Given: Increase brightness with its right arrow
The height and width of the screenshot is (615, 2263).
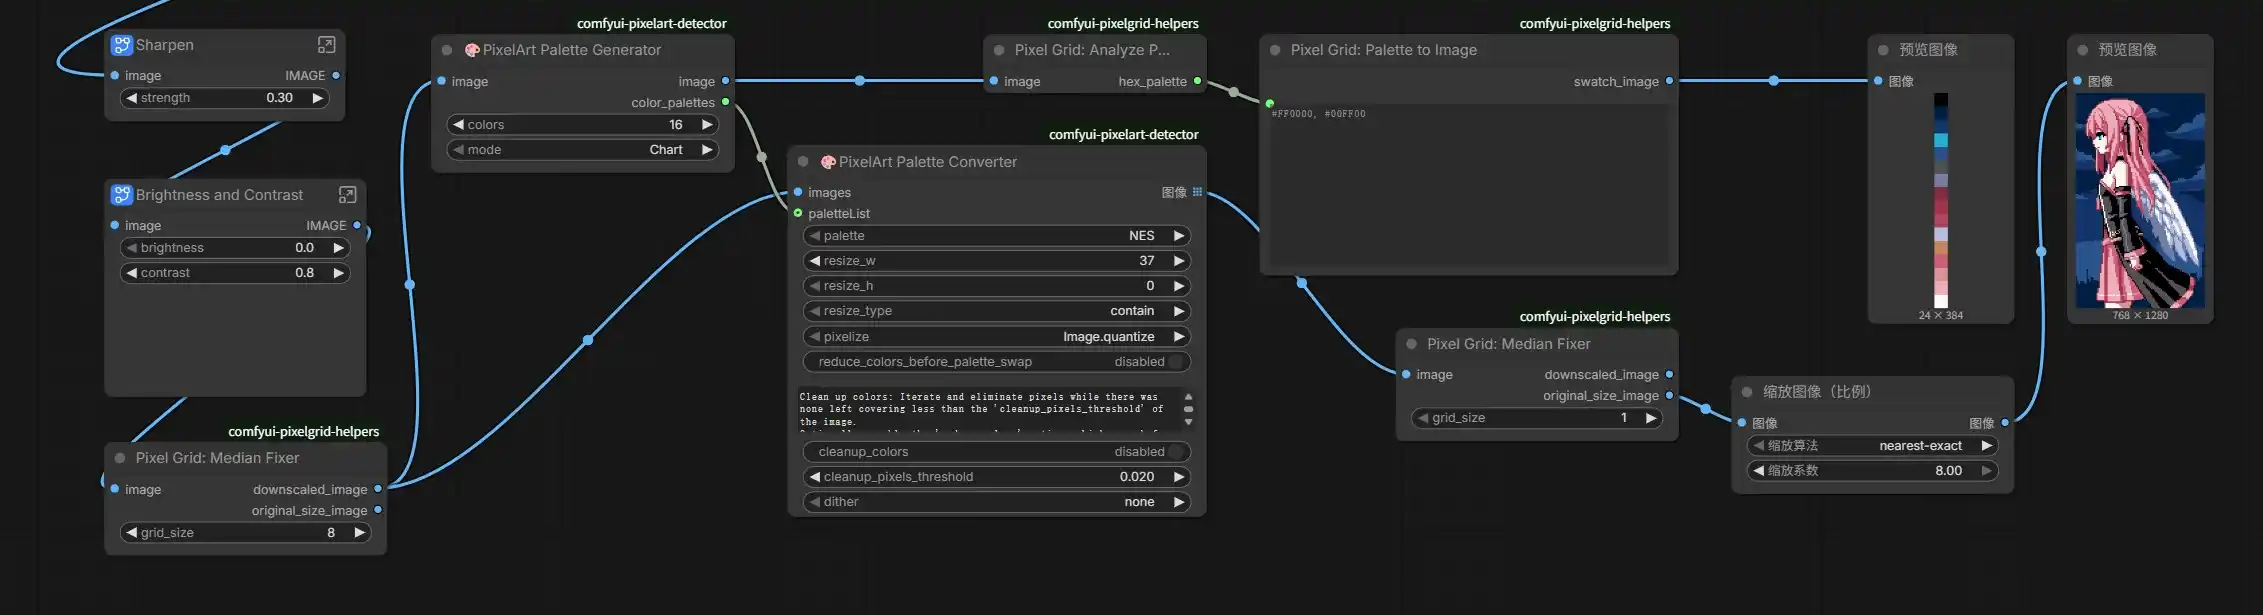Looking at the screenshot, I should click(339, 248).
